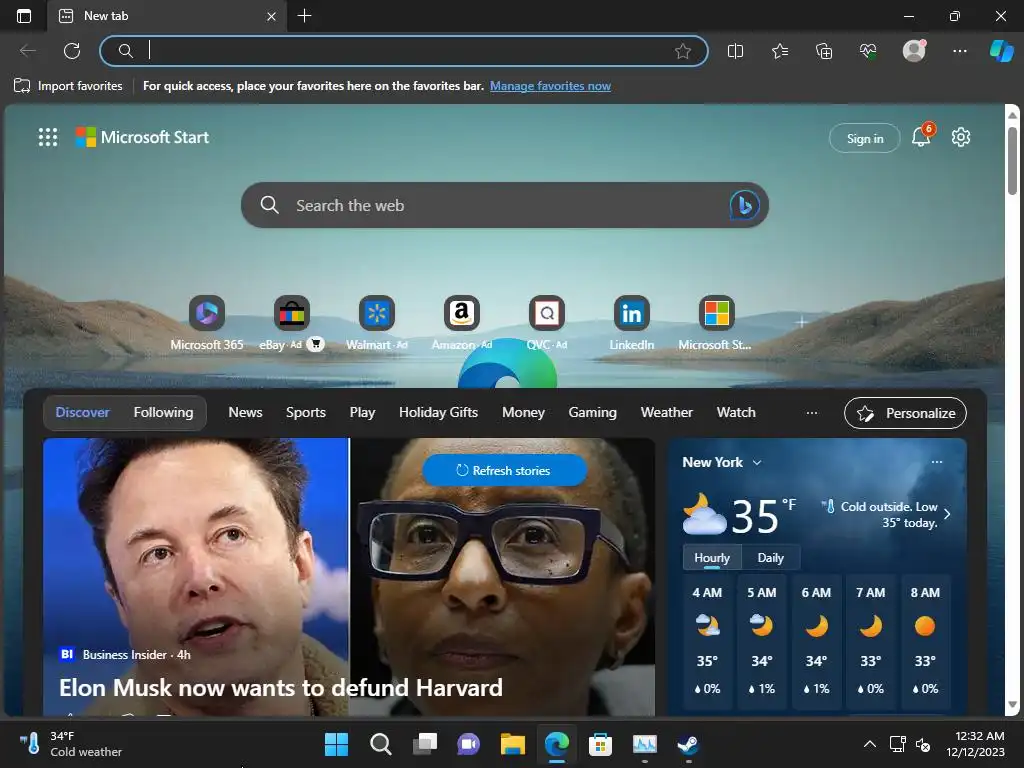
Task: Open Windows taskbar search
Action: coord(380,744)
